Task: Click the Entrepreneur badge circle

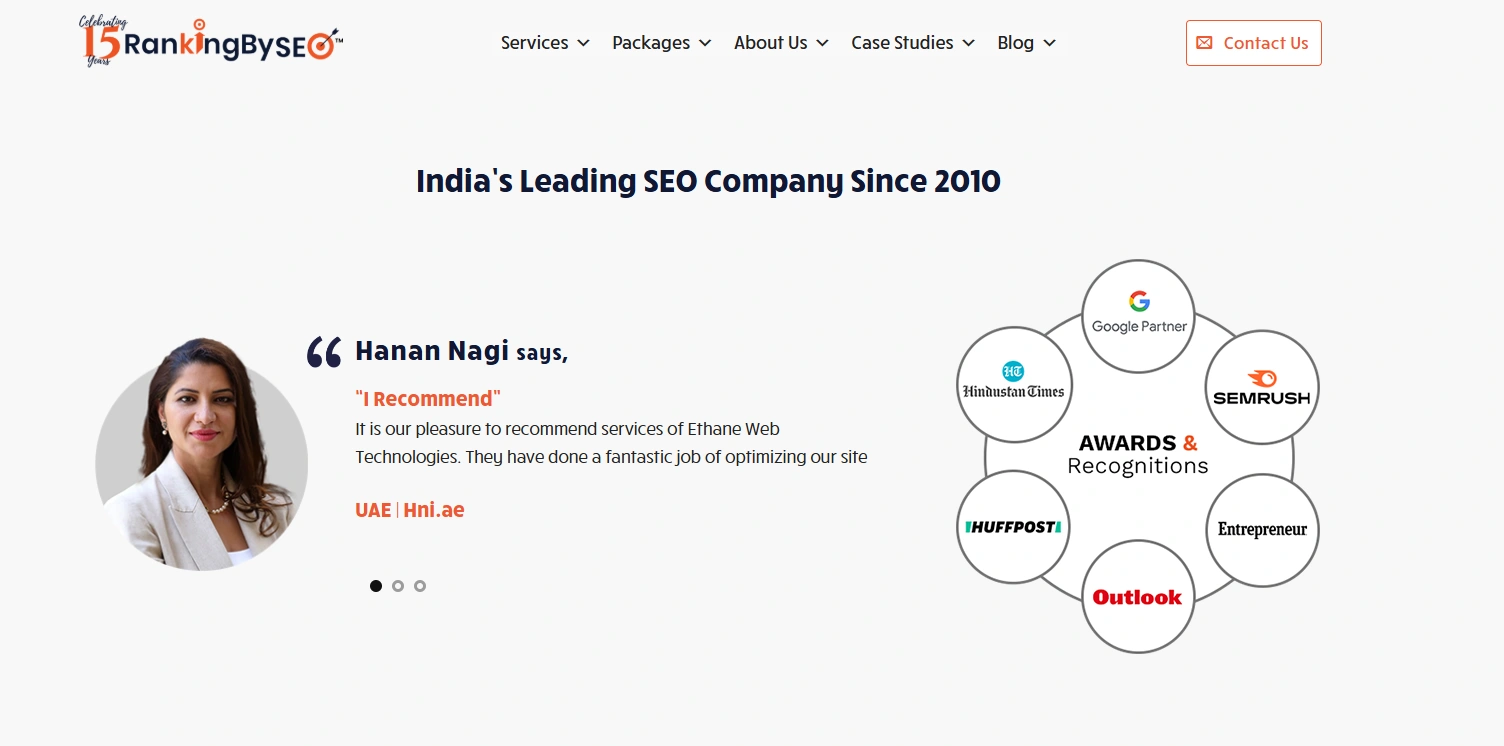Action: [x=1262, y=530]
